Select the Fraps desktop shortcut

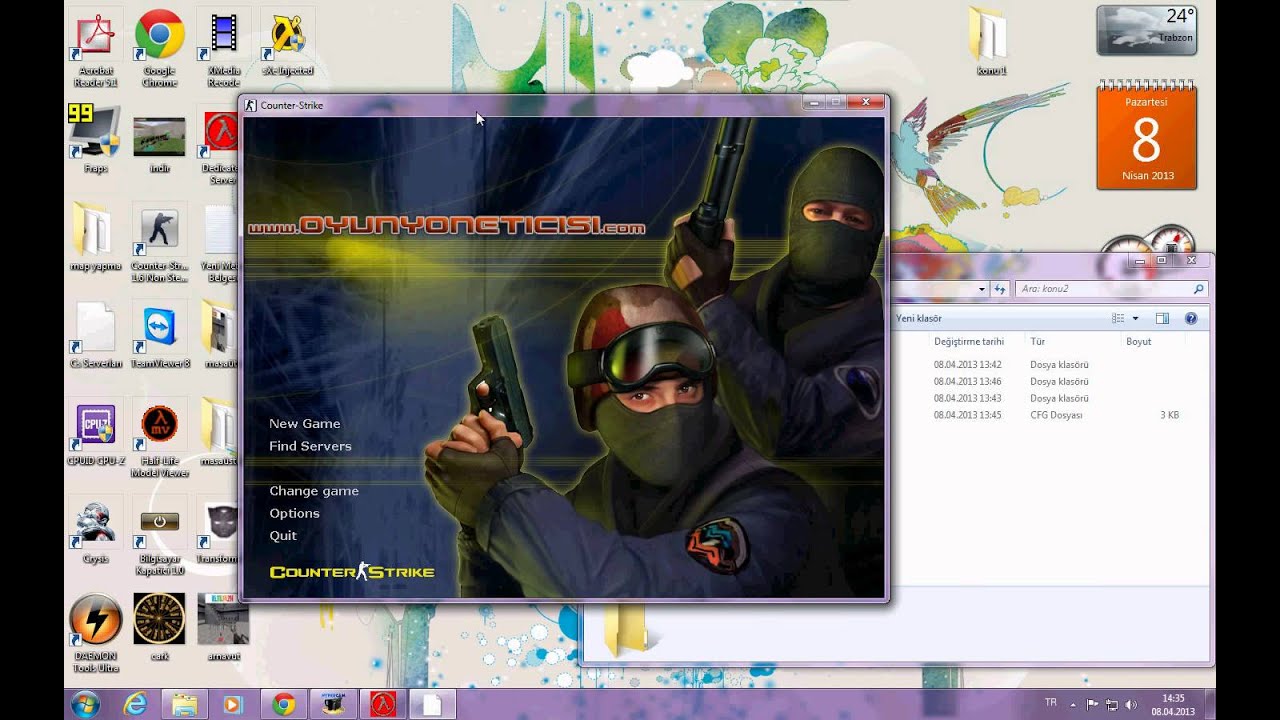(96, 140)
